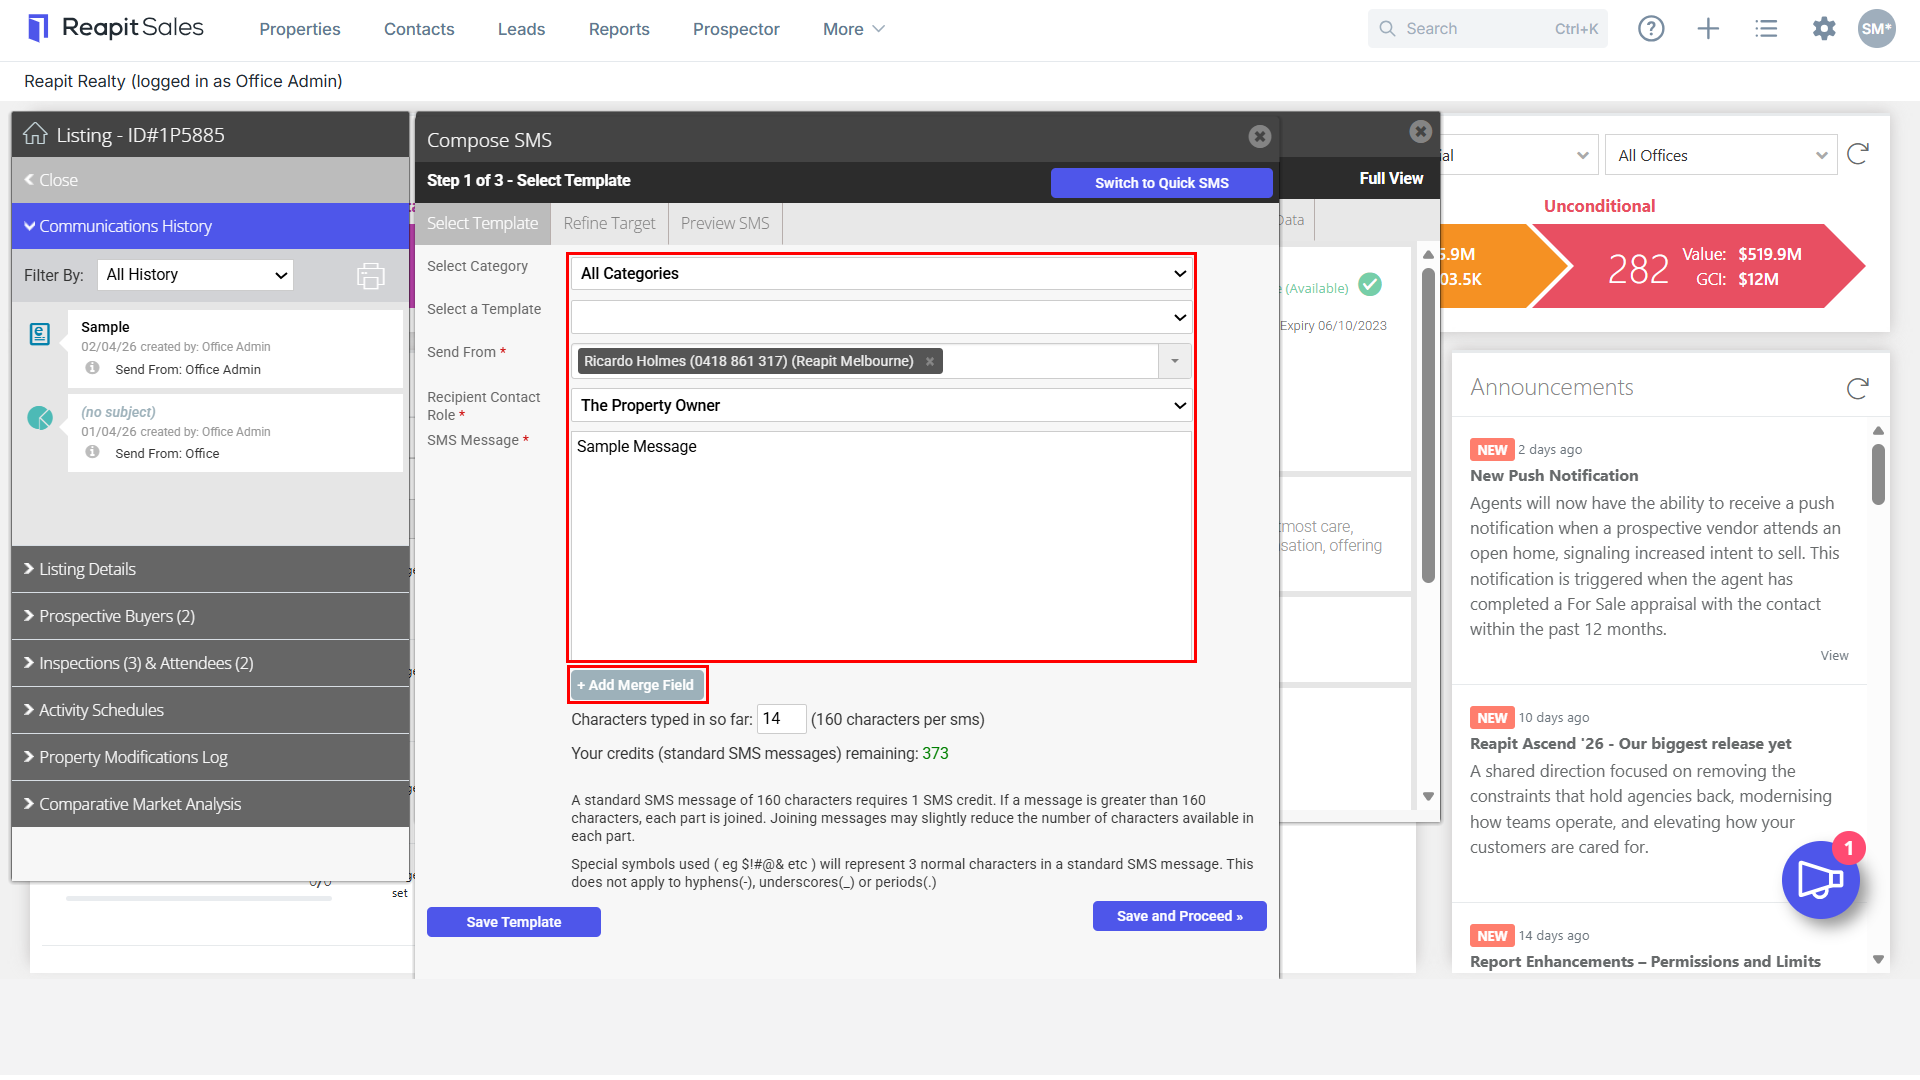Switch to the Refine Target tab
This screenshot has width=1920, height=1080.
click(609, 223)
